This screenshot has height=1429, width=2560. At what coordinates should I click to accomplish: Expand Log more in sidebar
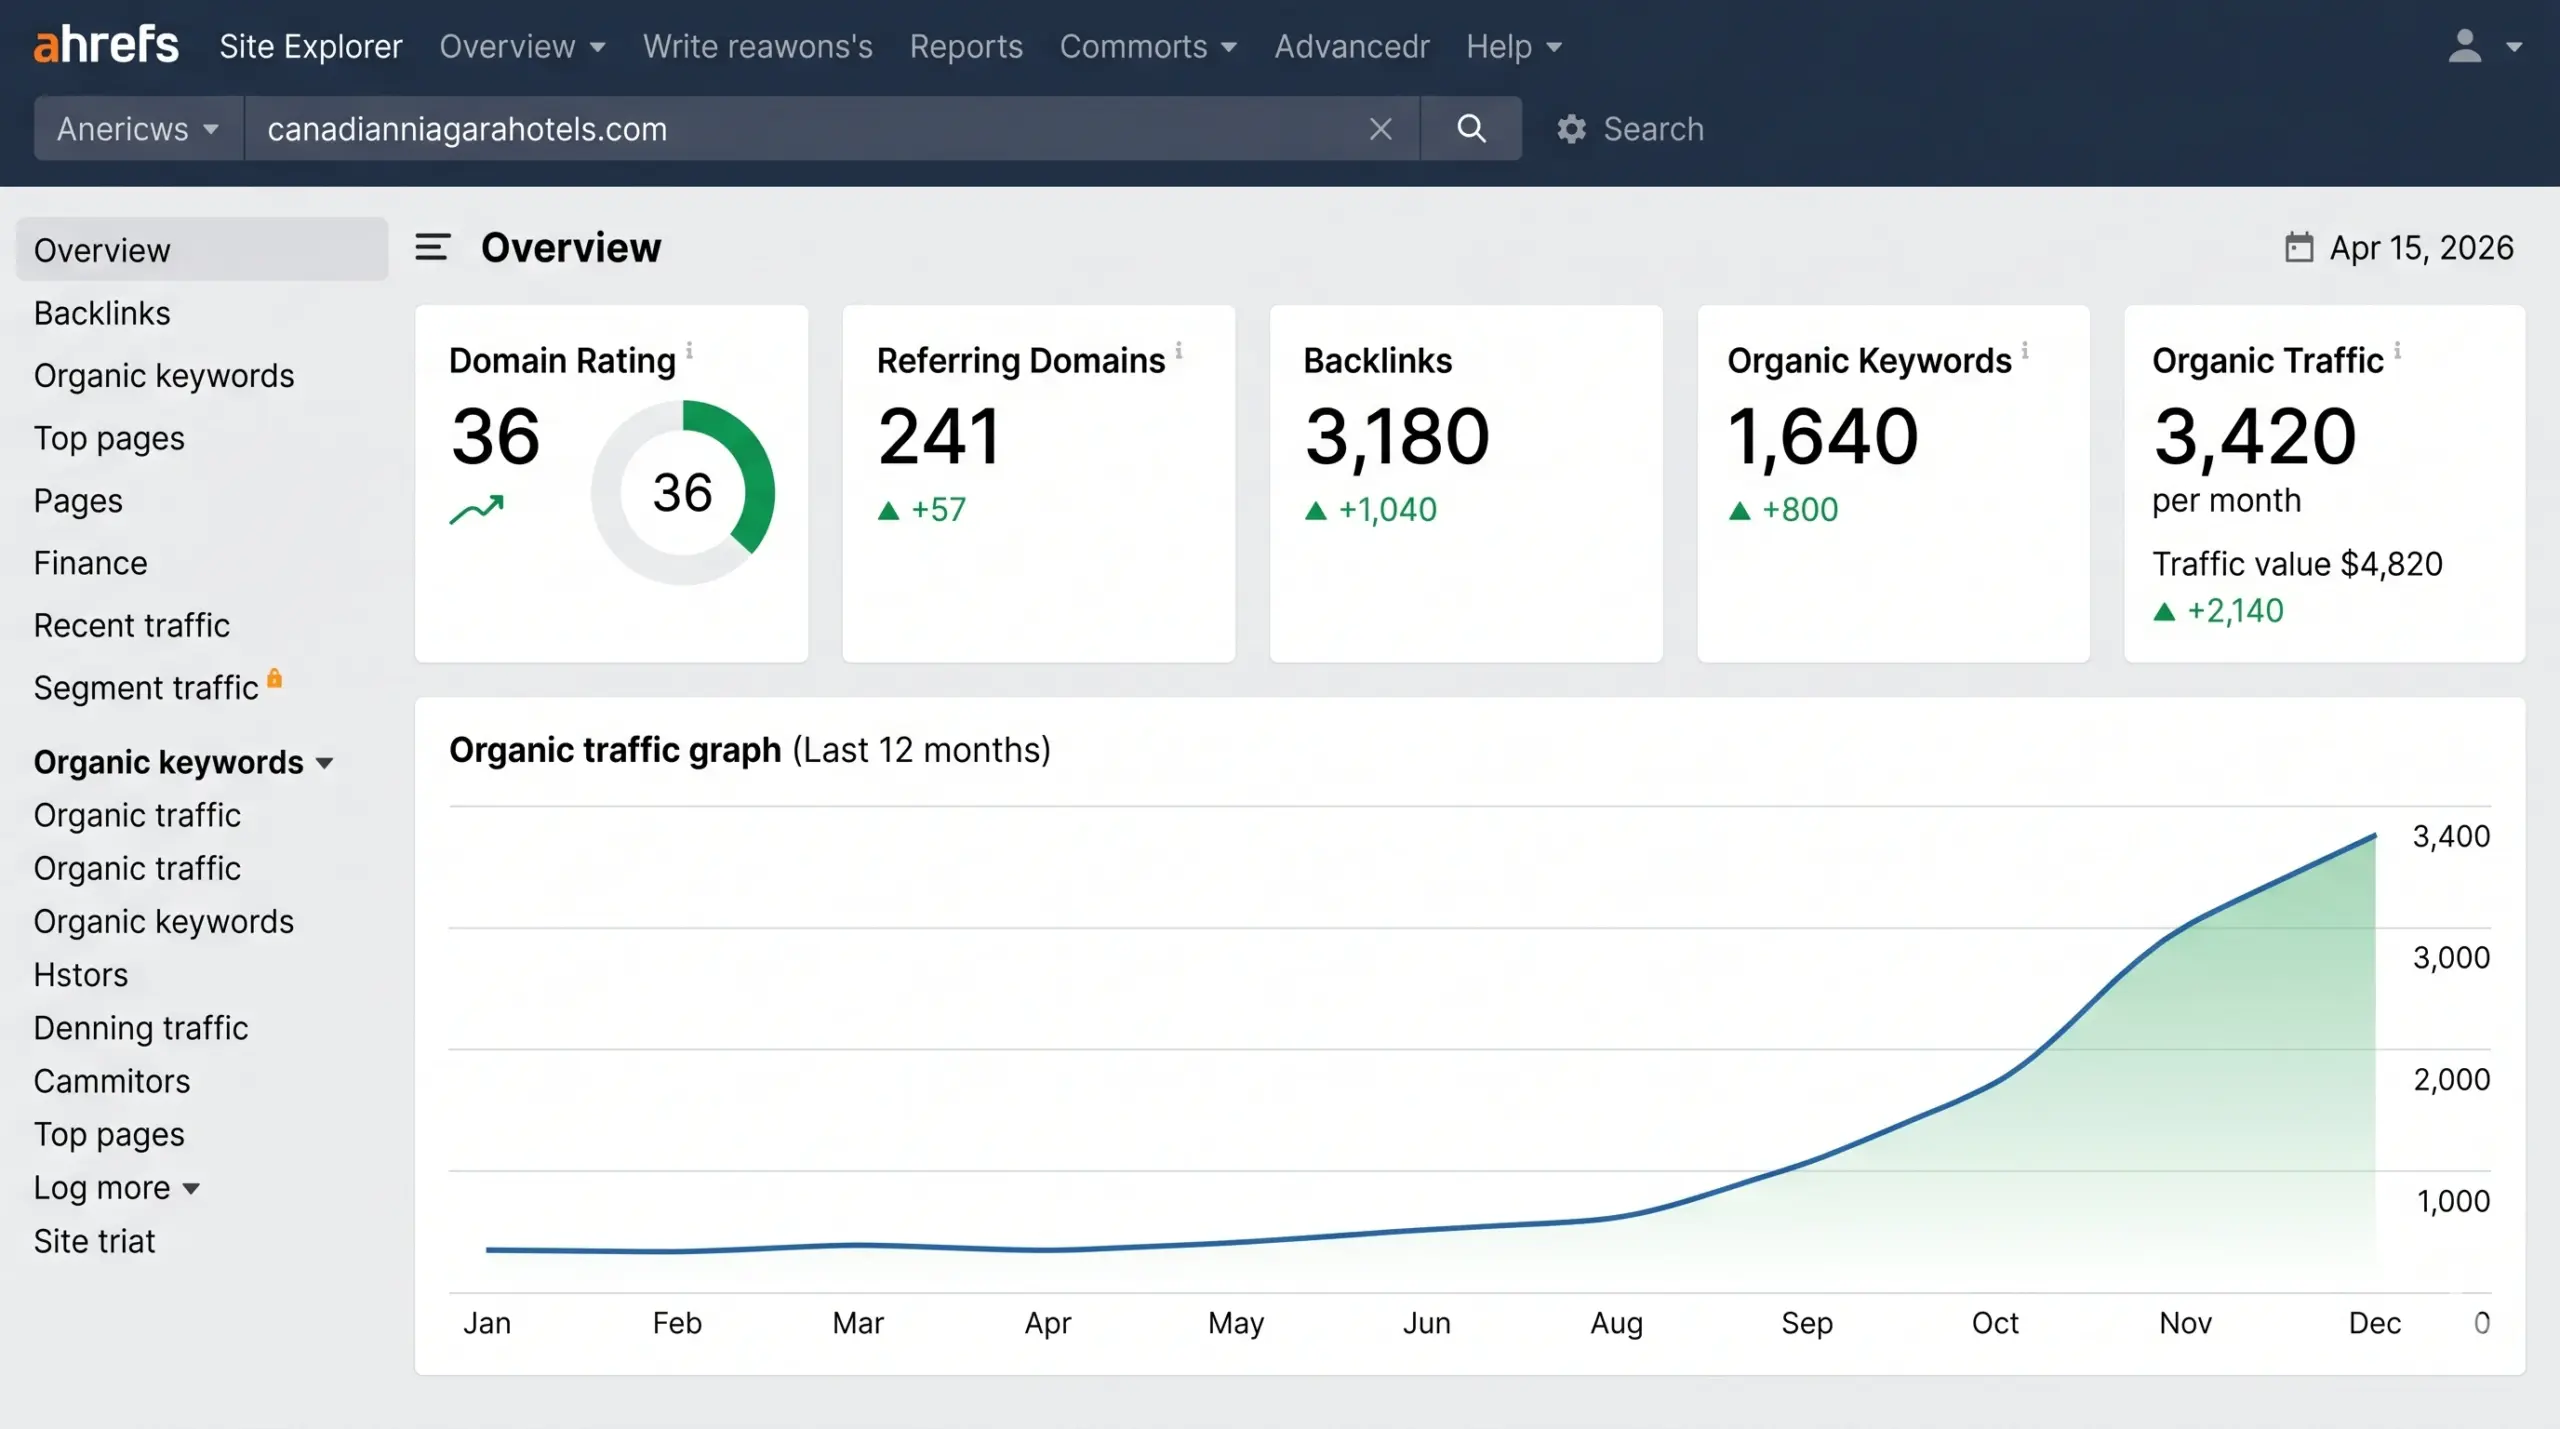pos(117,1188)
